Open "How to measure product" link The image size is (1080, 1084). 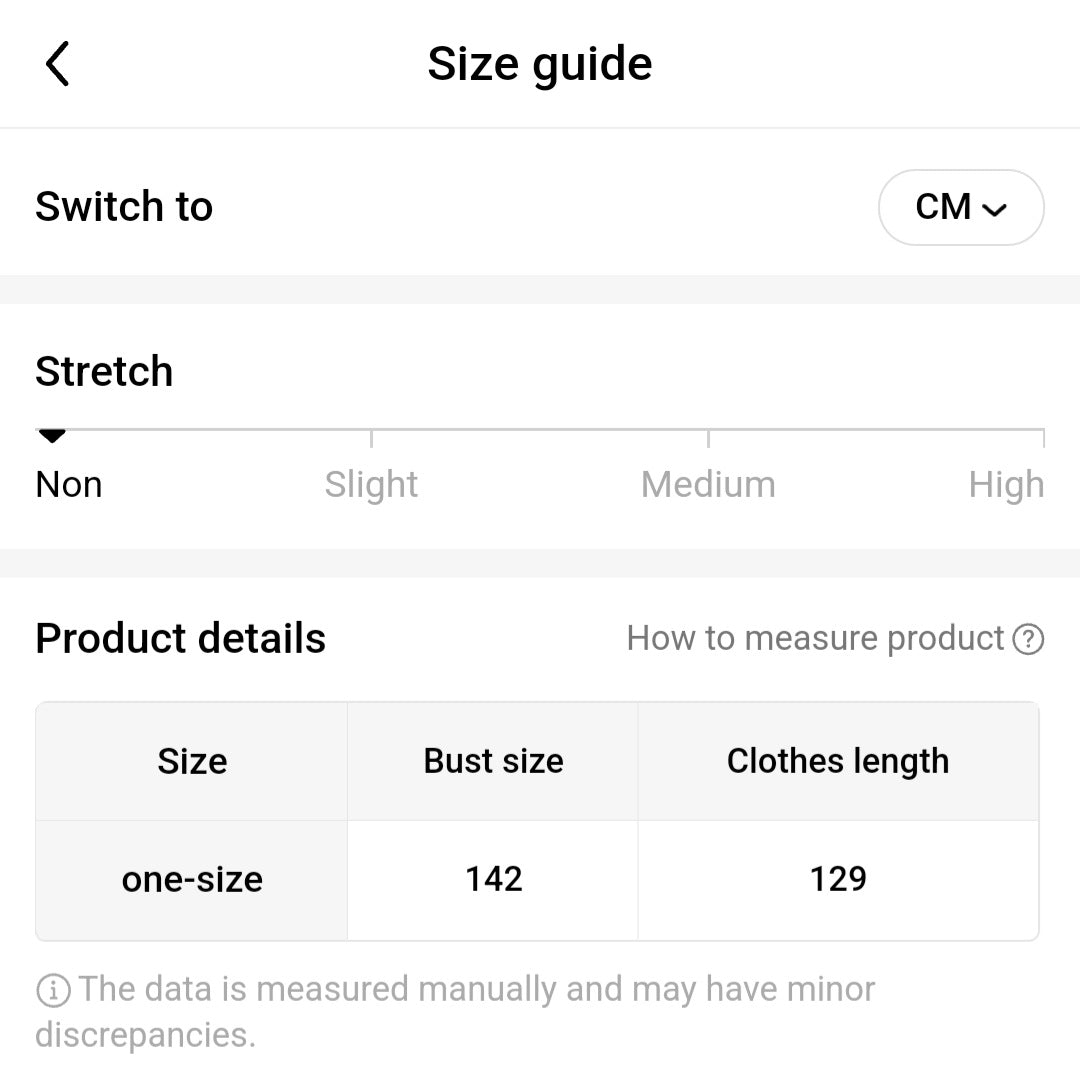click(815, 639)
